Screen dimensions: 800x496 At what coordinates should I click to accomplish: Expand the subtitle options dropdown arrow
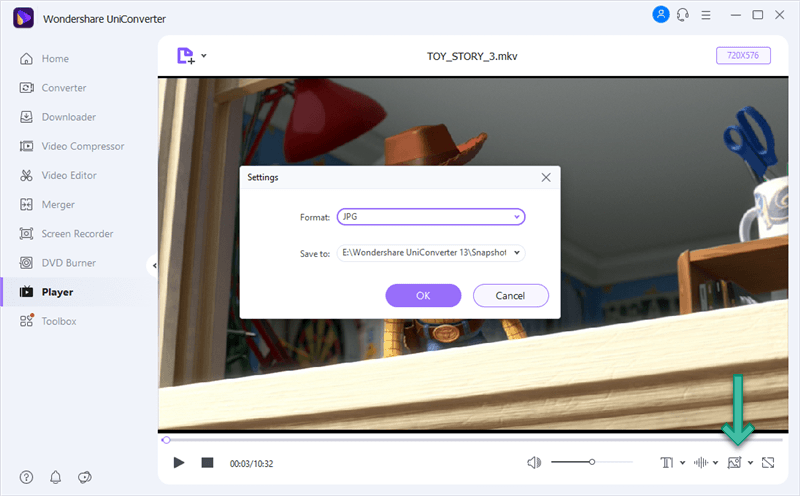pyautogui.click(x=683, y=463)
